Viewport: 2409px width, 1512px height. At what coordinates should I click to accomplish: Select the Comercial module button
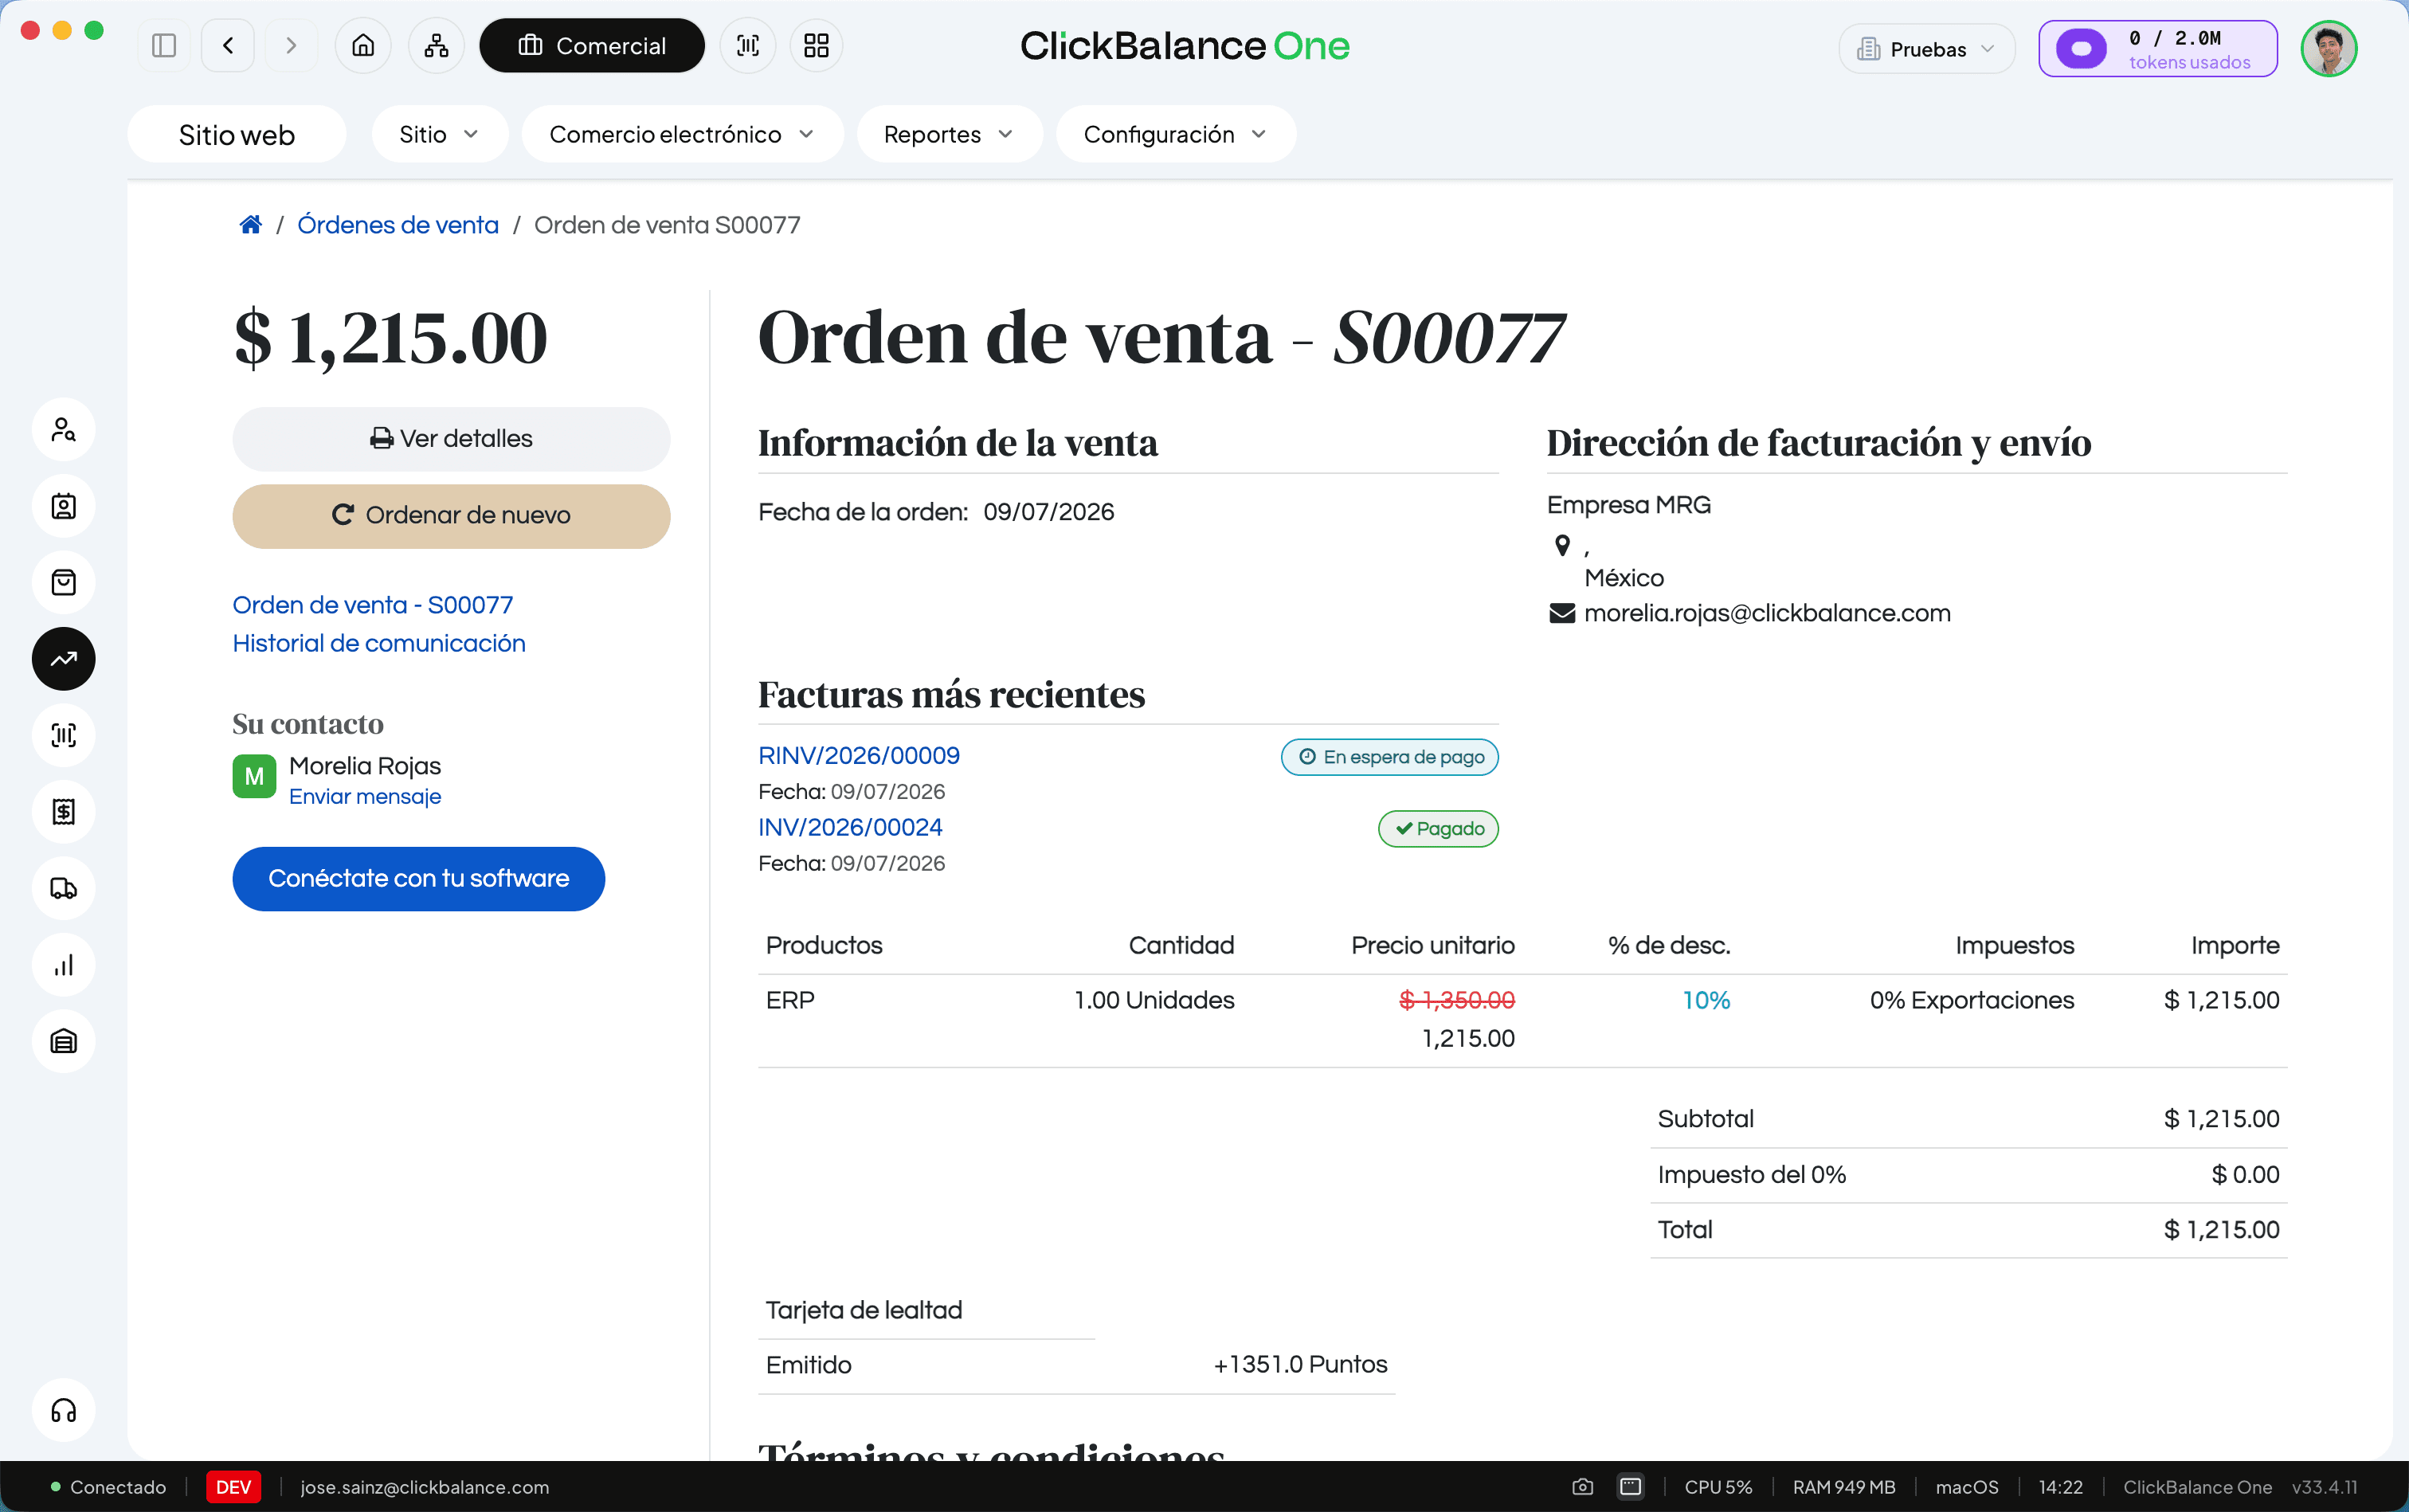(x=592, y=46)
